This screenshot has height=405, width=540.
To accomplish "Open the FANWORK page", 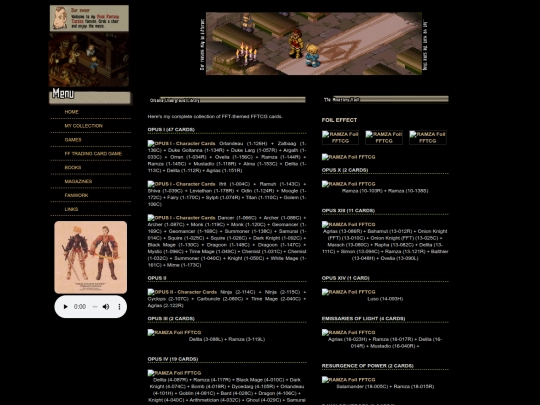I will point(76,195).
